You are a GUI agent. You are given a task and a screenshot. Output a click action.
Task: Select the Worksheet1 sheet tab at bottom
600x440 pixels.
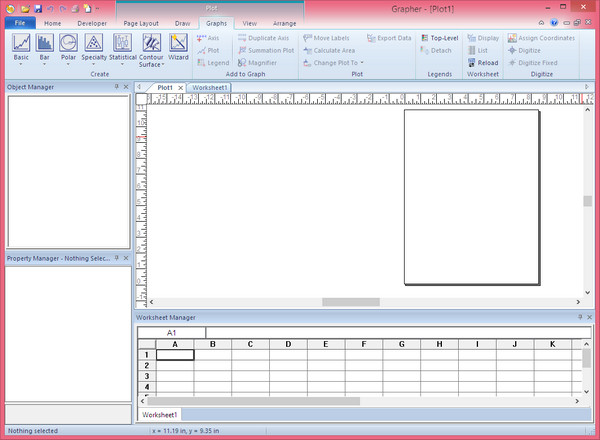160,414
